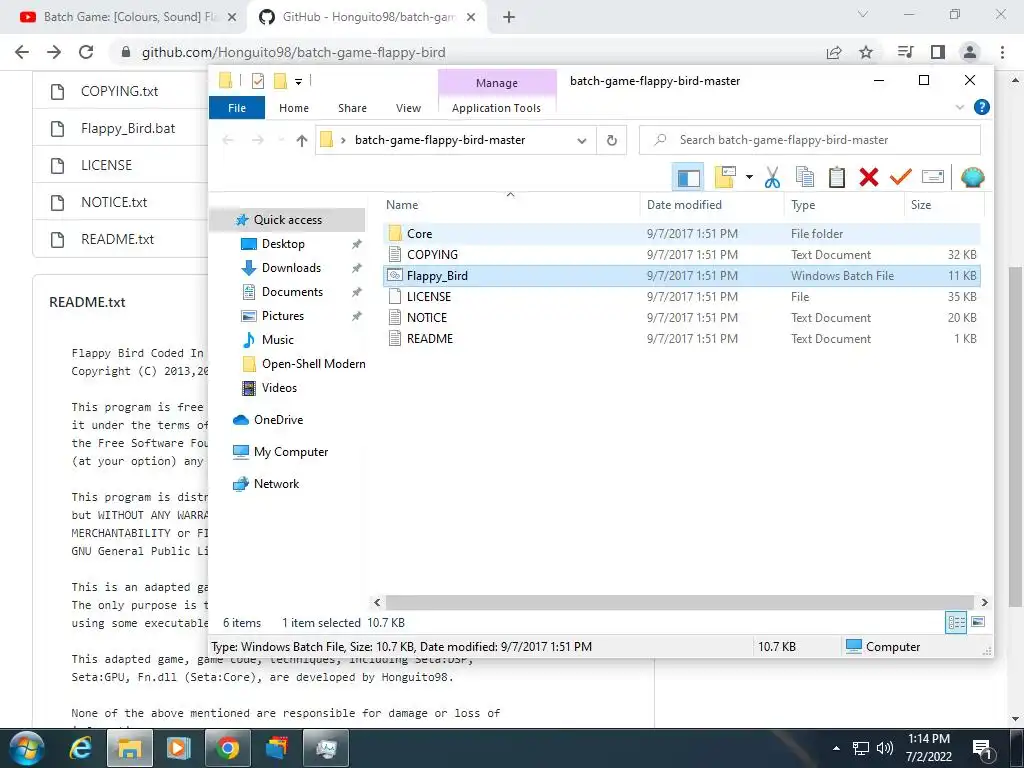Select My Computer in navigation pane

coord(291,452)
